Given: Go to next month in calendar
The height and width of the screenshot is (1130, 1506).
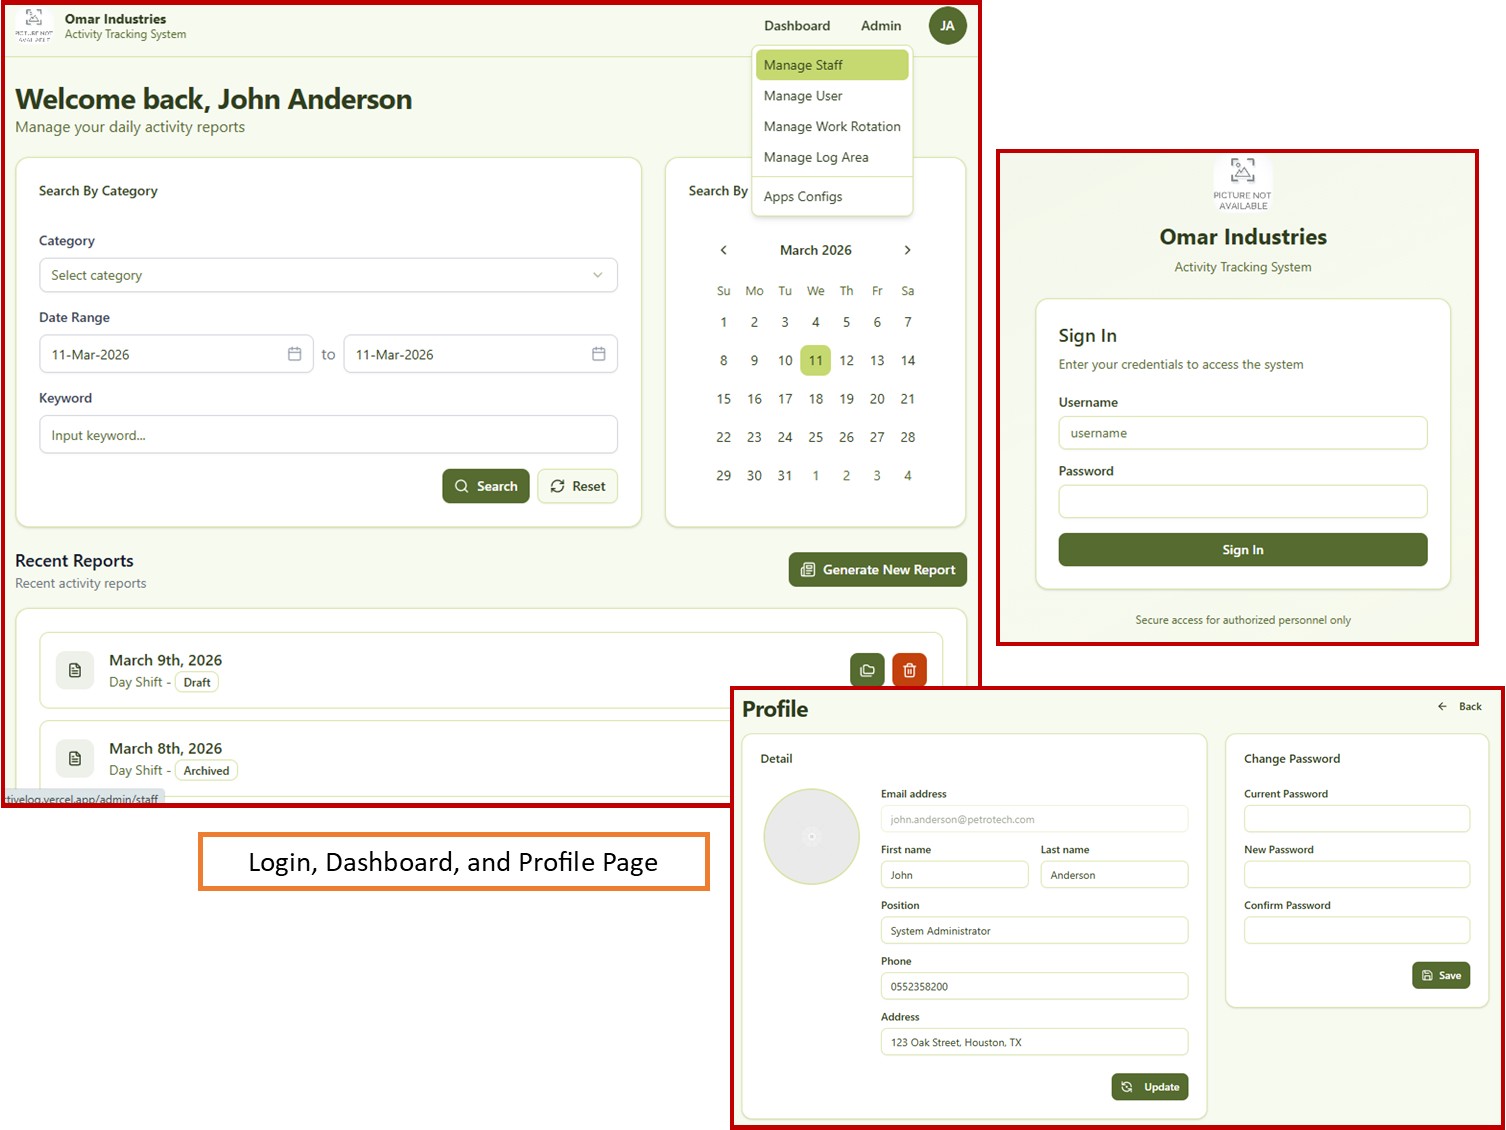Looking at the screenshot, I should coord(907,250).
